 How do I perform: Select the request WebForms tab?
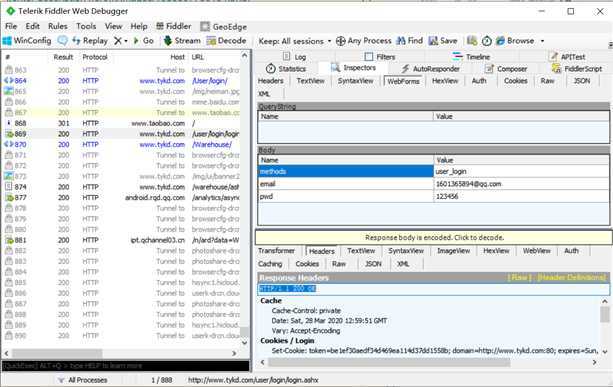(x=403, y=81)
